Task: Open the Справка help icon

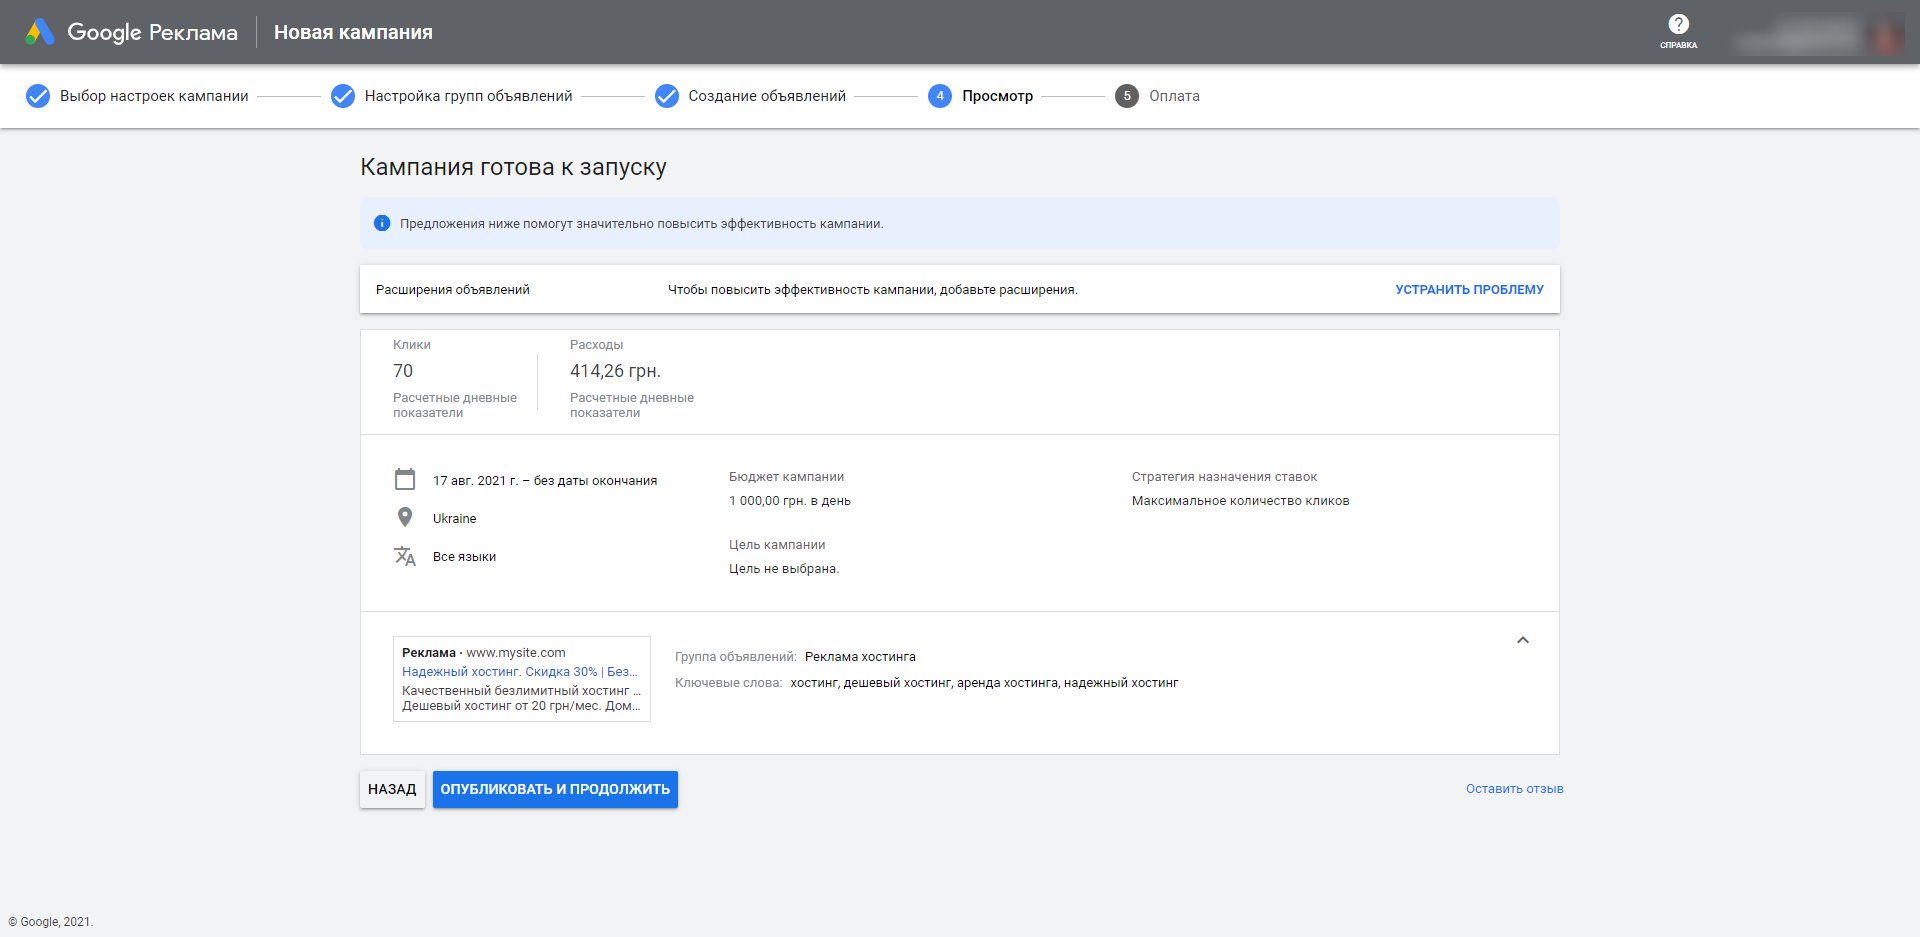Action: [x=1678, y=31]
